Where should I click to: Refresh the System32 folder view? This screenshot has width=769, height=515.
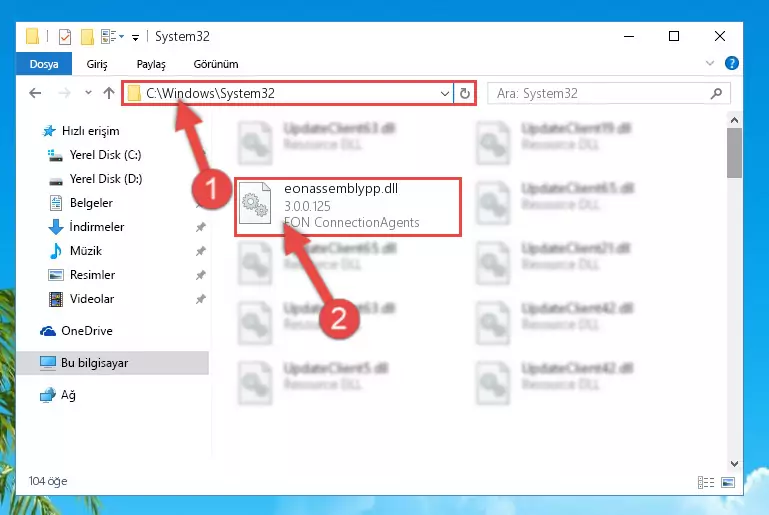coord(464,93)
